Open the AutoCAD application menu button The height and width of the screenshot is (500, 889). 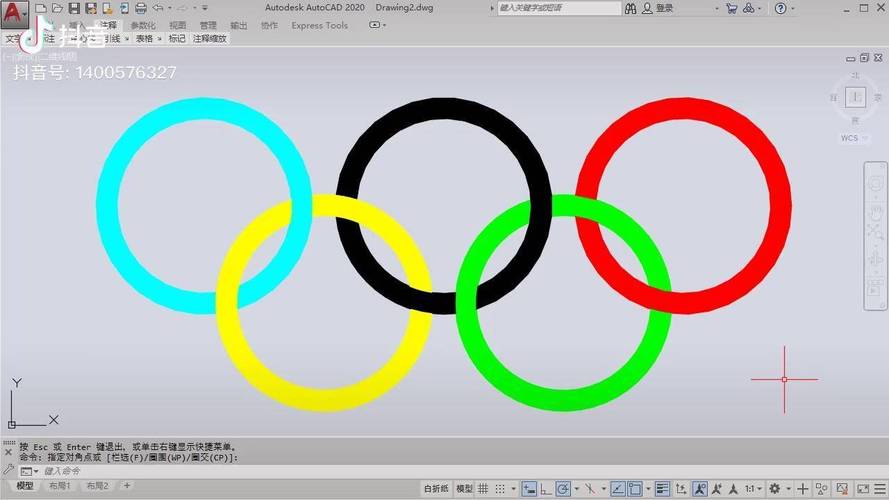point(14,14)
